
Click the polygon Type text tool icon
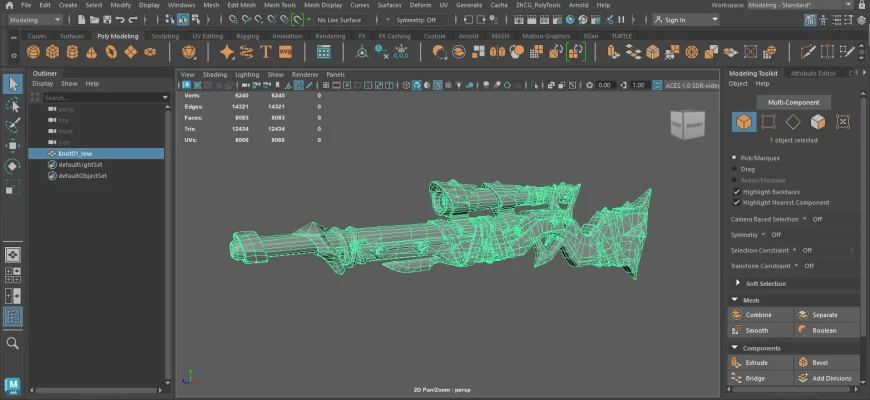[x=266, y=52]
